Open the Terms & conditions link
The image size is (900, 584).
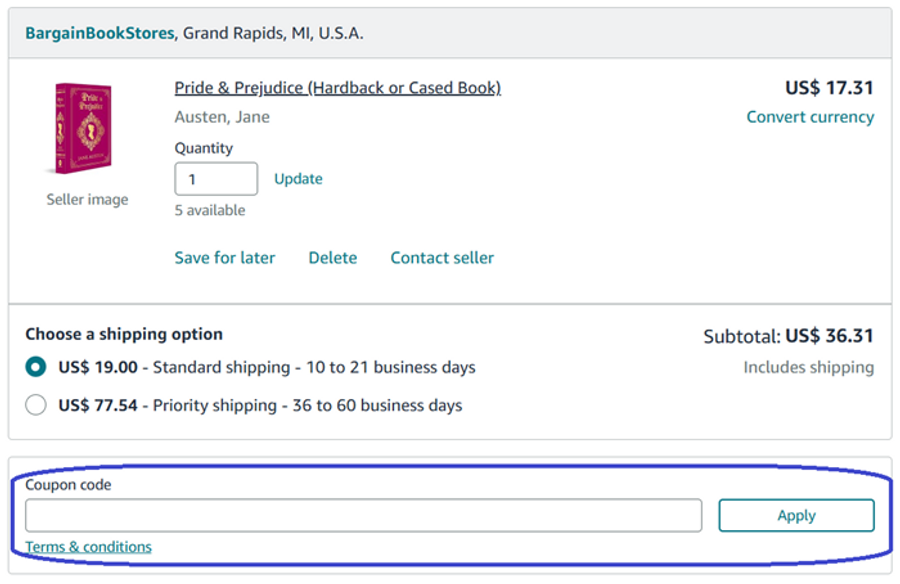pyautogui.click(x=88, y=547)
